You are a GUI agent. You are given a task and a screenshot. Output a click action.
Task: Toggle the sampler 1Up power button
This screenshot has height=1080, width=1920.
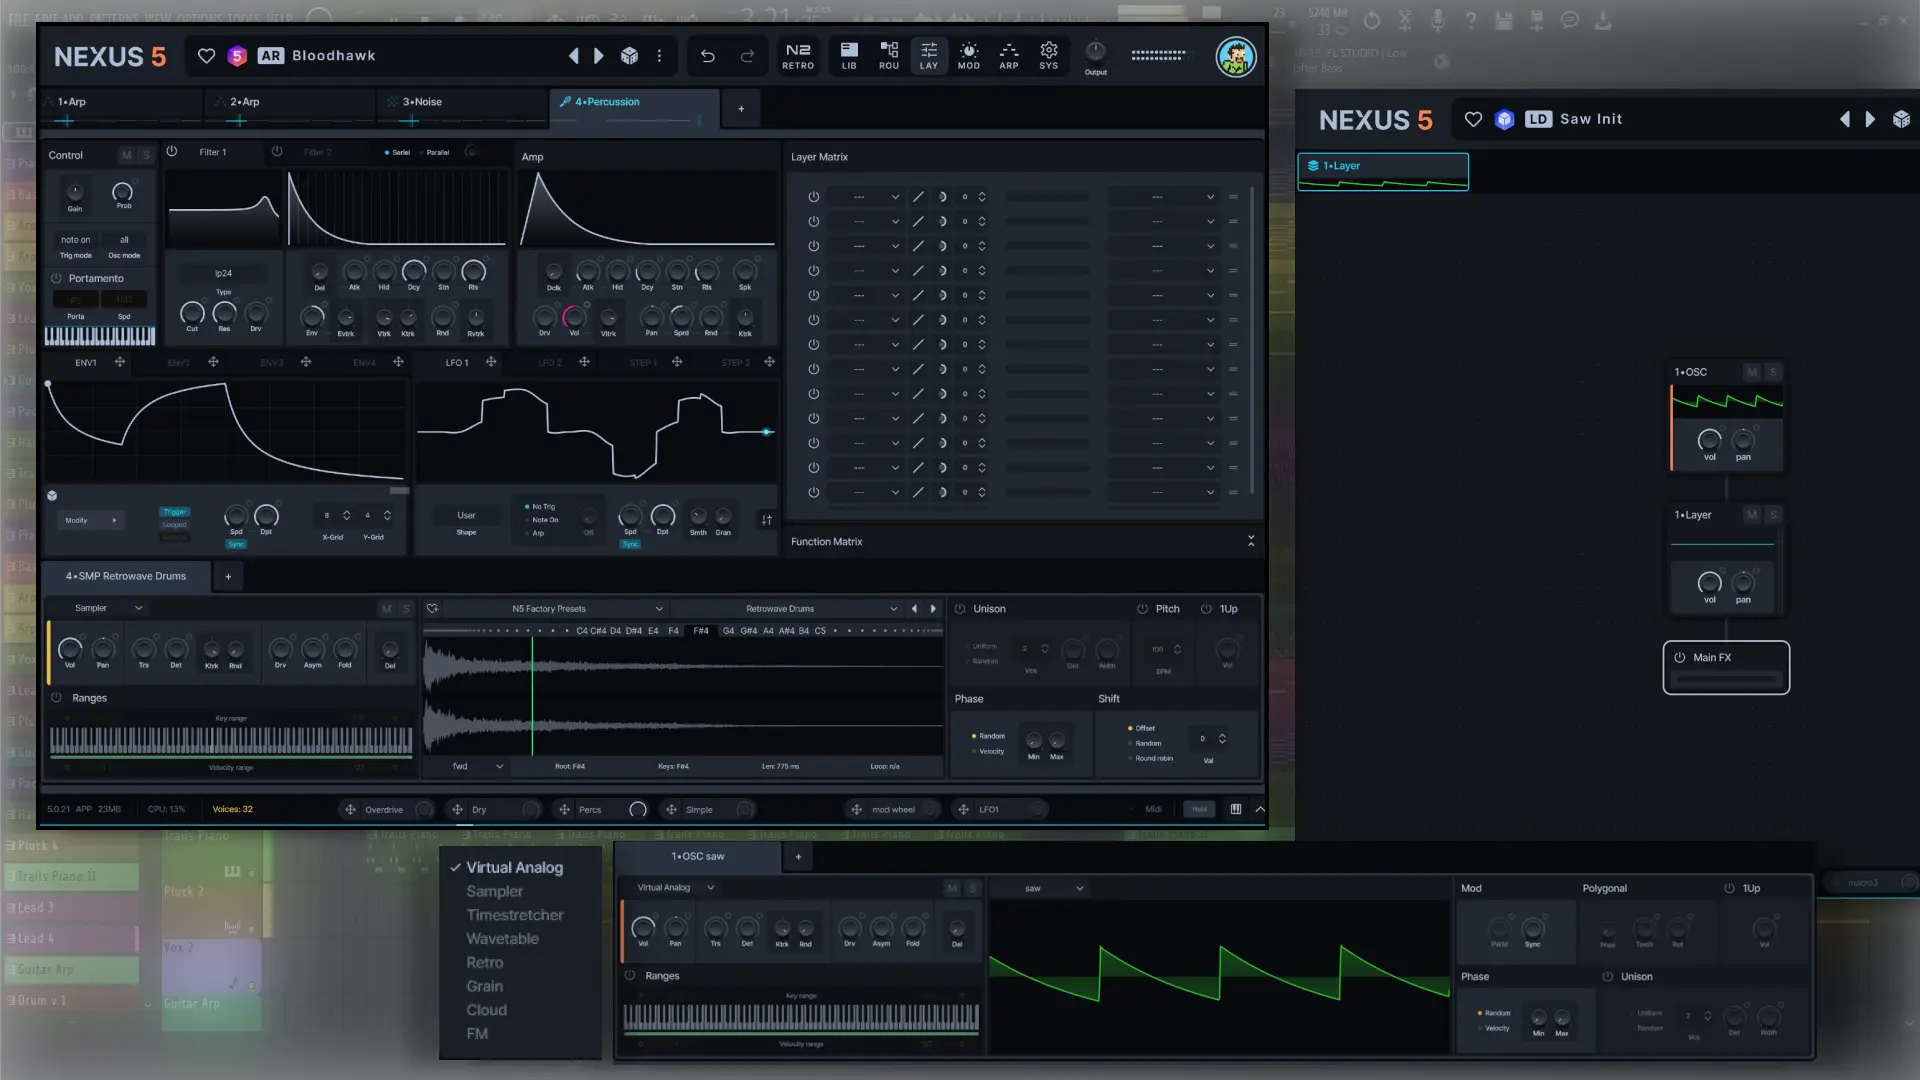(1206, 609)
